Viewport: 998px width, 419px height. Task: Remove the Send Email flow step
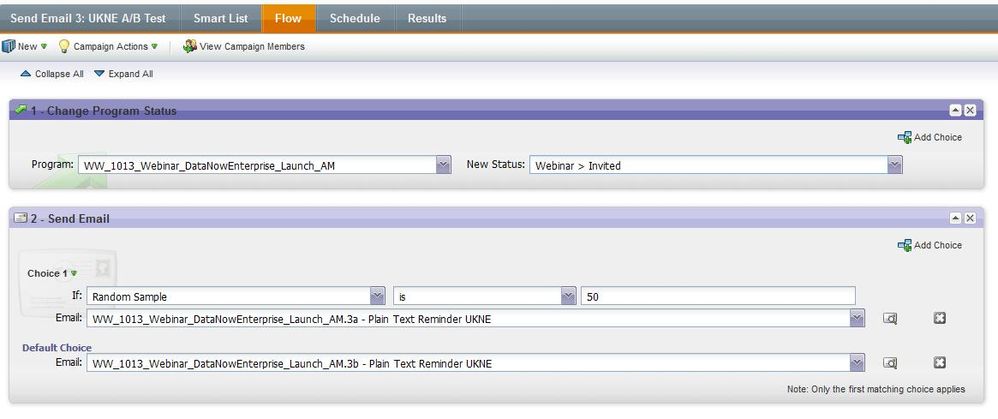[970, 218]
